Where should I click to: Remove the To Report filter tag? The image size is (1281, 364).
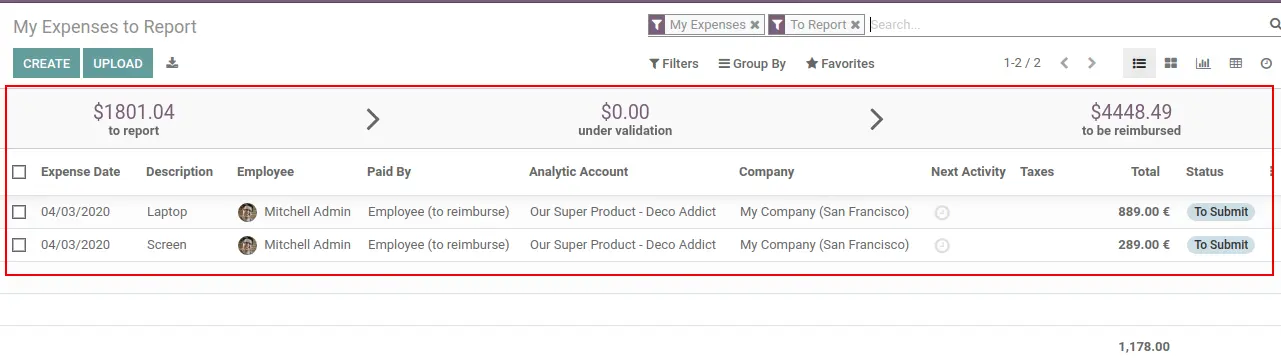pos(856,25)
